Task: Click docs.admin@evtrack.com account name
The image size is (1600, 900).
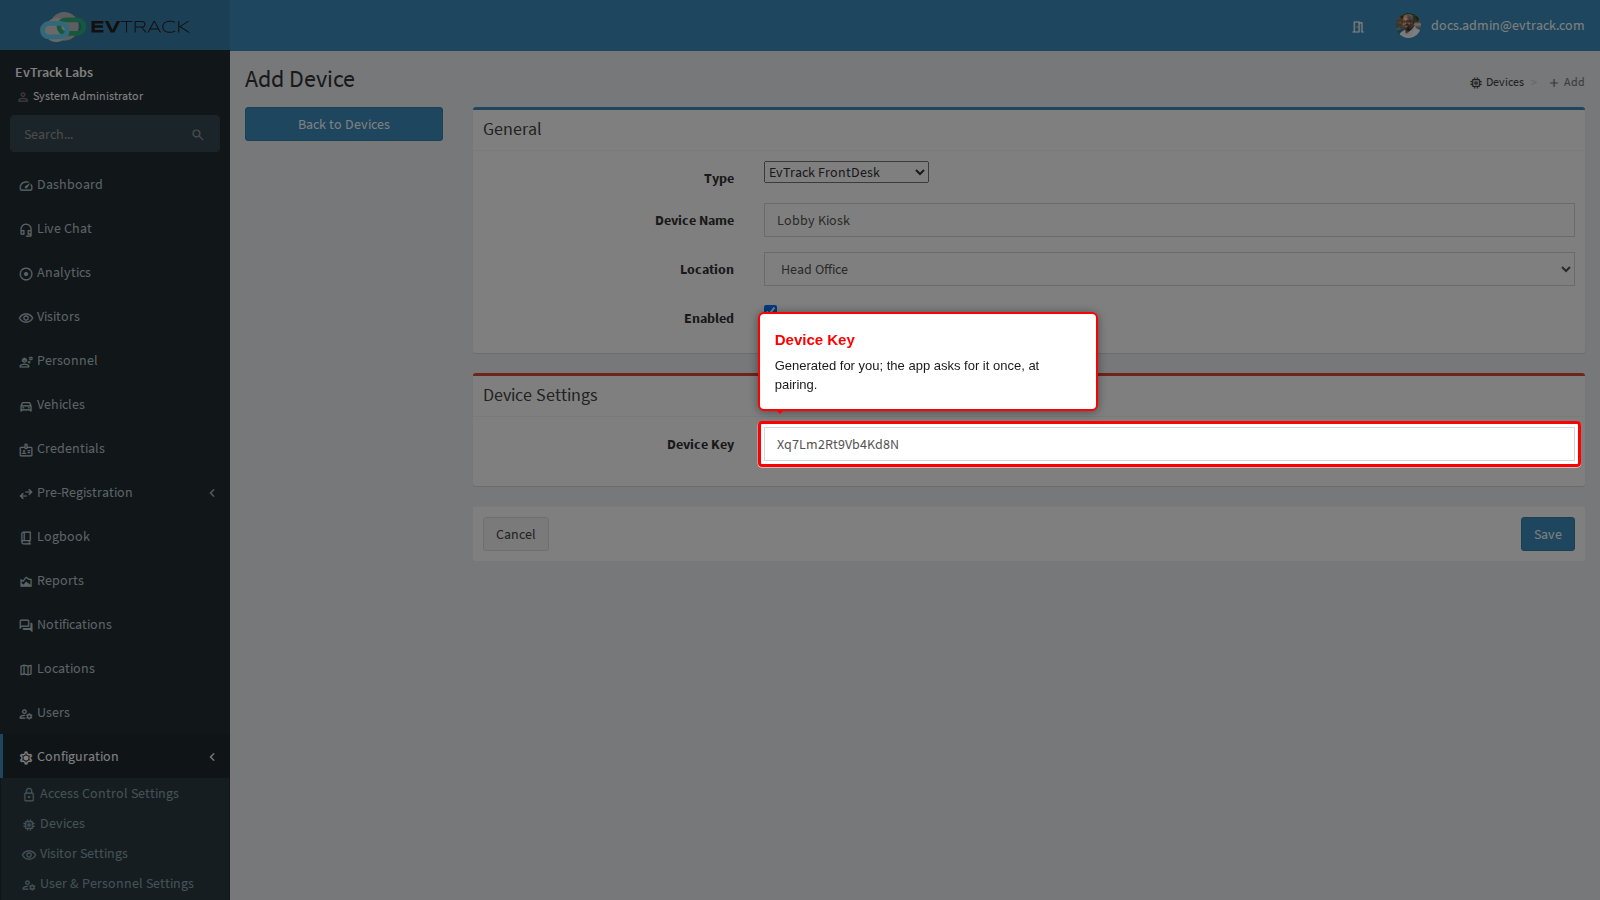Action: 1507,26
